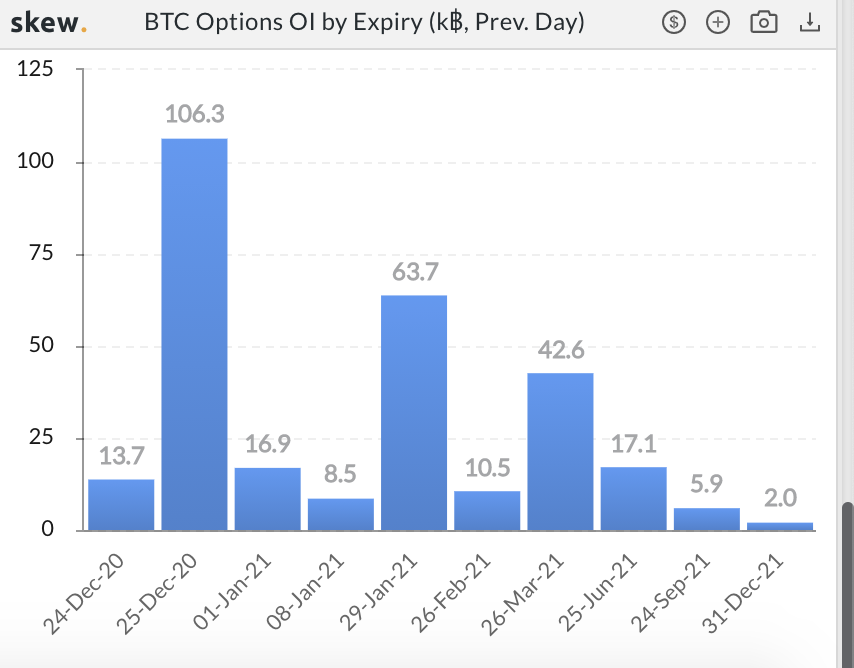This screenshot has width=854, height=668.
Task: Click the 24-Dec-20 bar with 13.7
Action: click(121, 505)
